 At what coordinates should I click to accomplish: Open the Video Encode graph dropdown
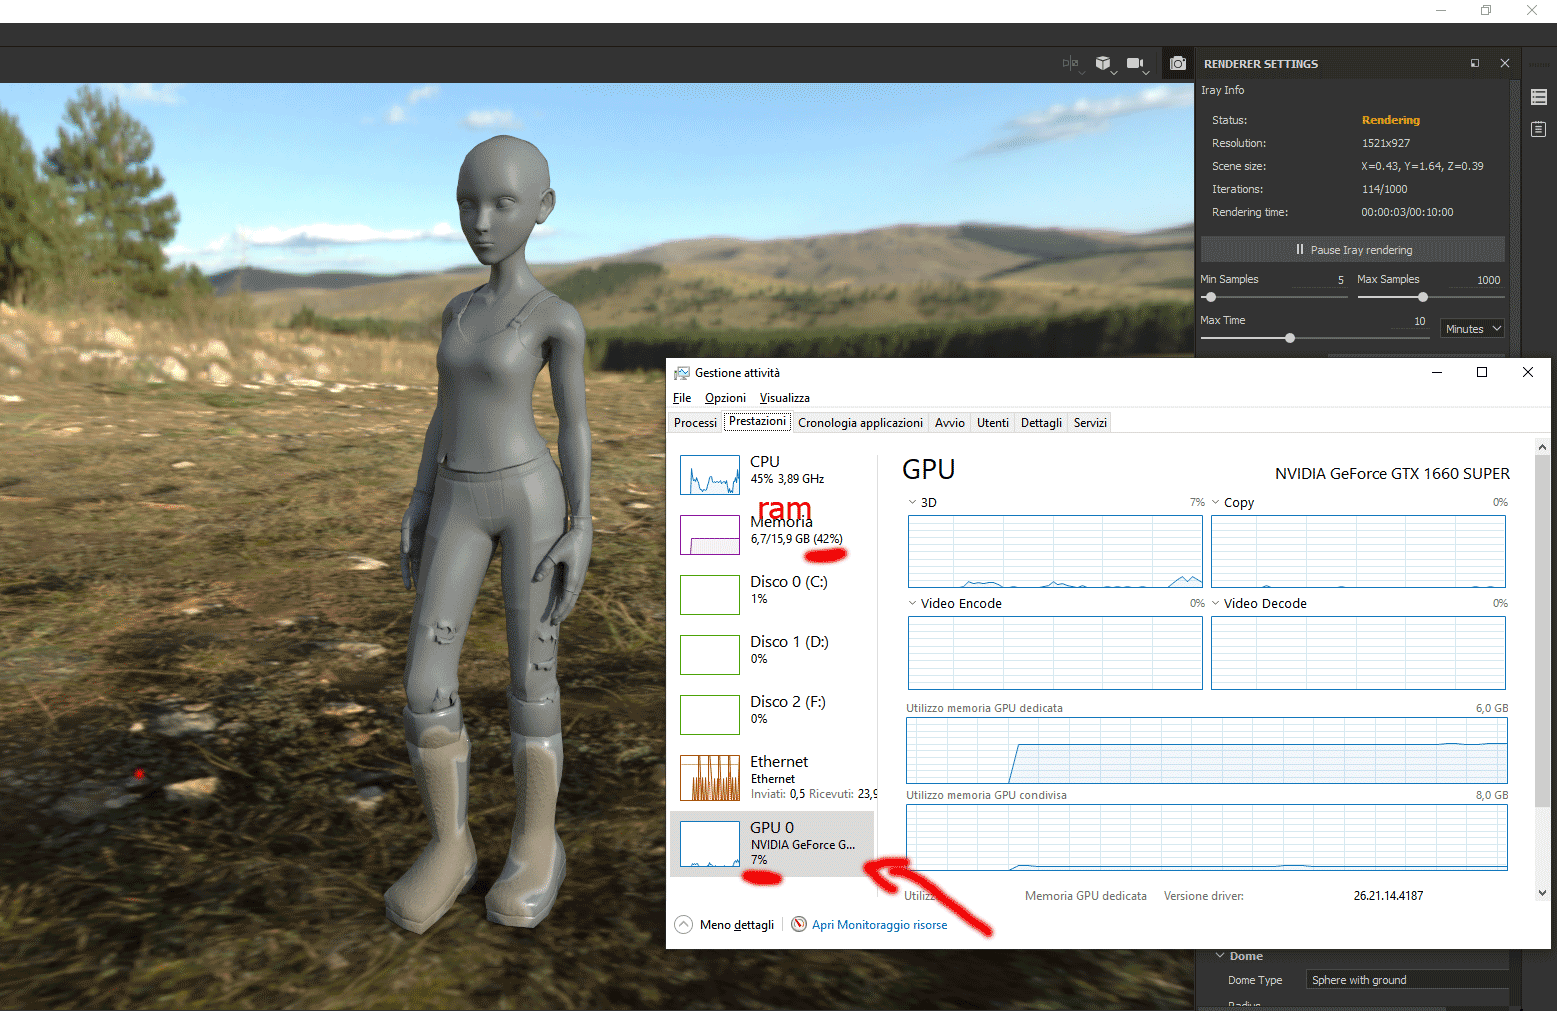pyautogui.click(x=913, y=603)
